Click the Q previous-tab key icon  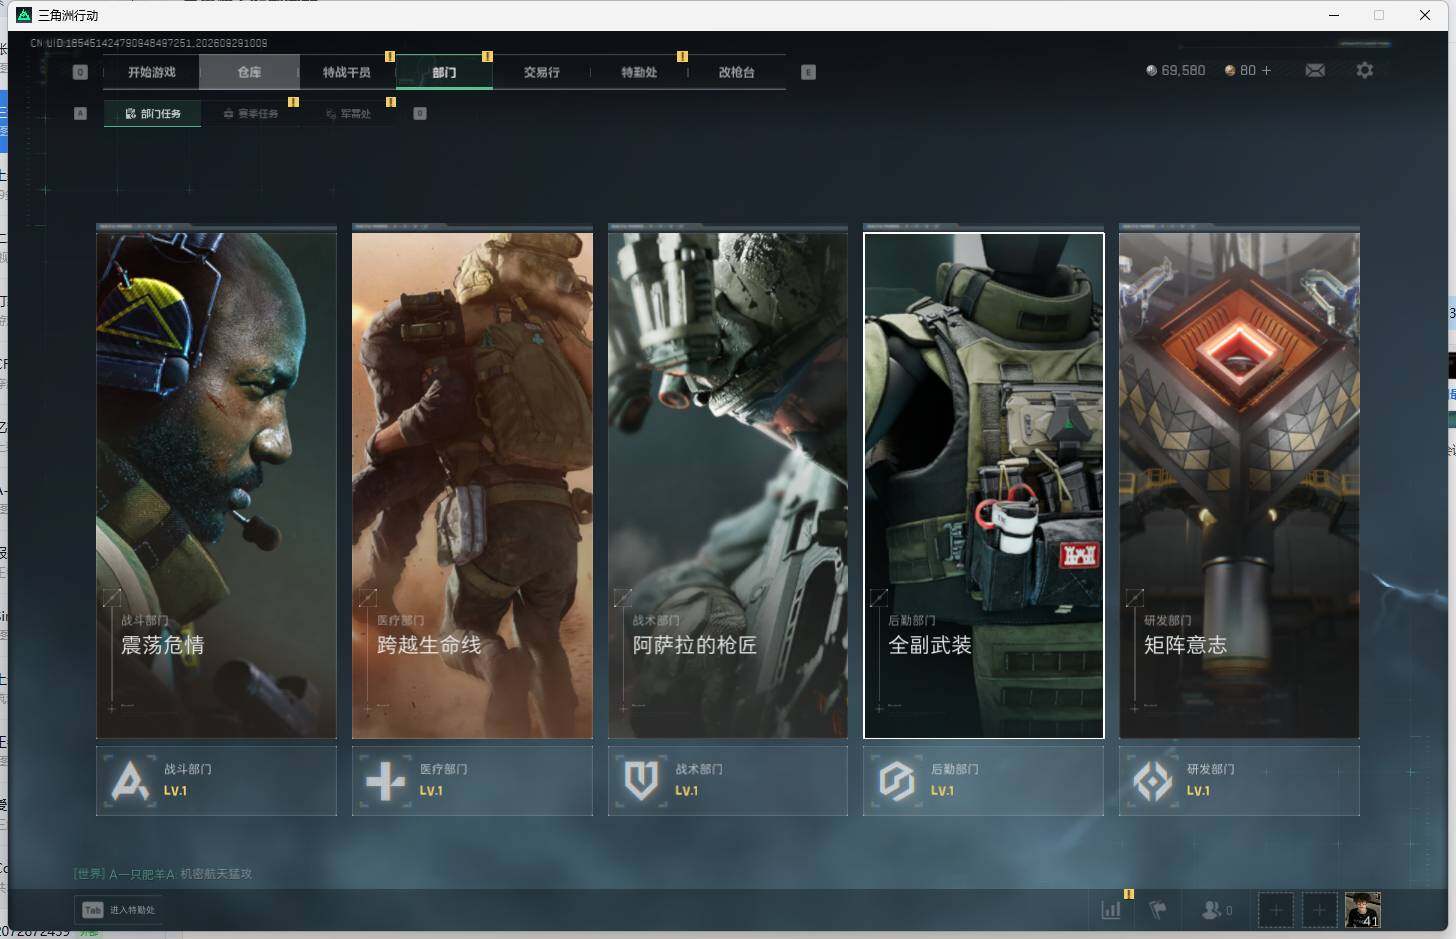click(80, 72)
